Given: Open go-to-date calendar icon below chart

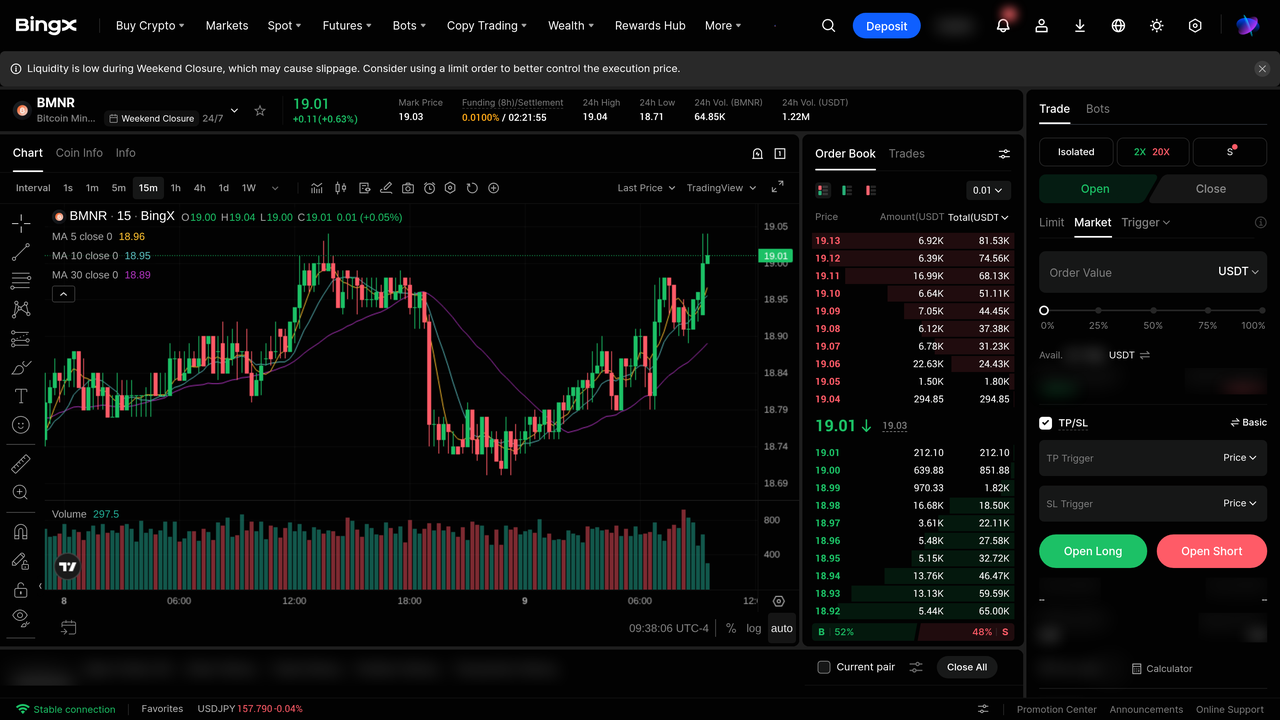Looking at the screenshot, I should coord(68,628).
